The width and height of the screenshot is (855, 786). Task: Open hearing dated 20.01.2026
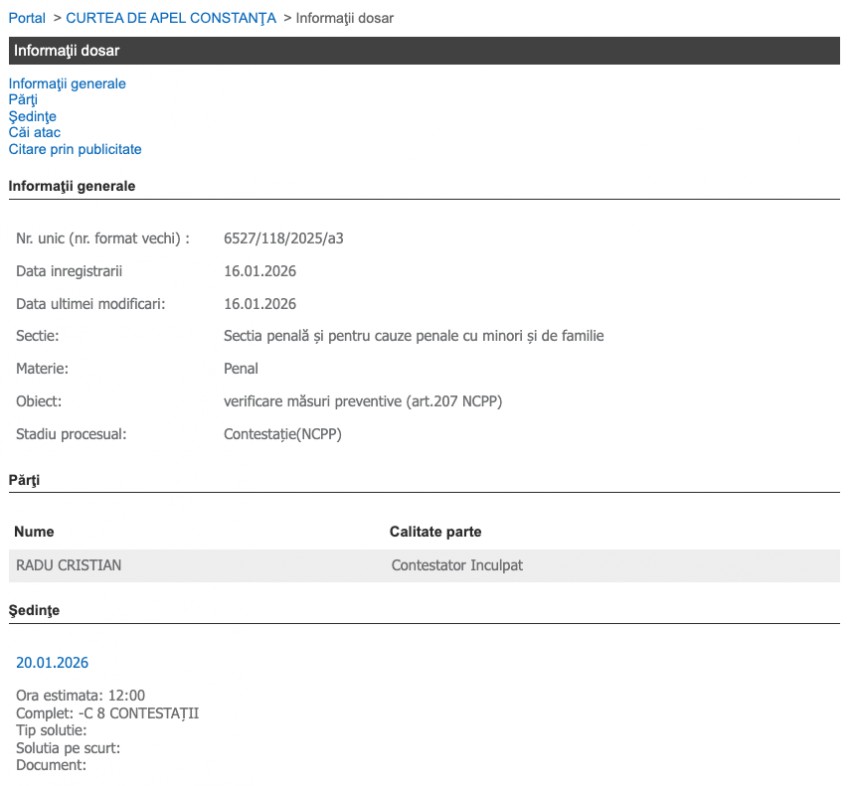(x=52, y=662)
